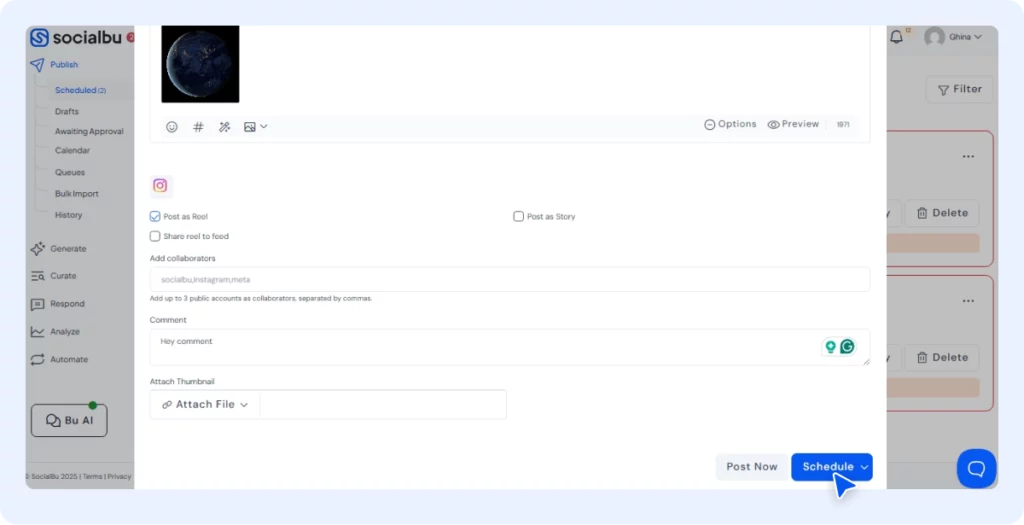
Task: Open the AI magic wand tool
Action: coord(225,127)
